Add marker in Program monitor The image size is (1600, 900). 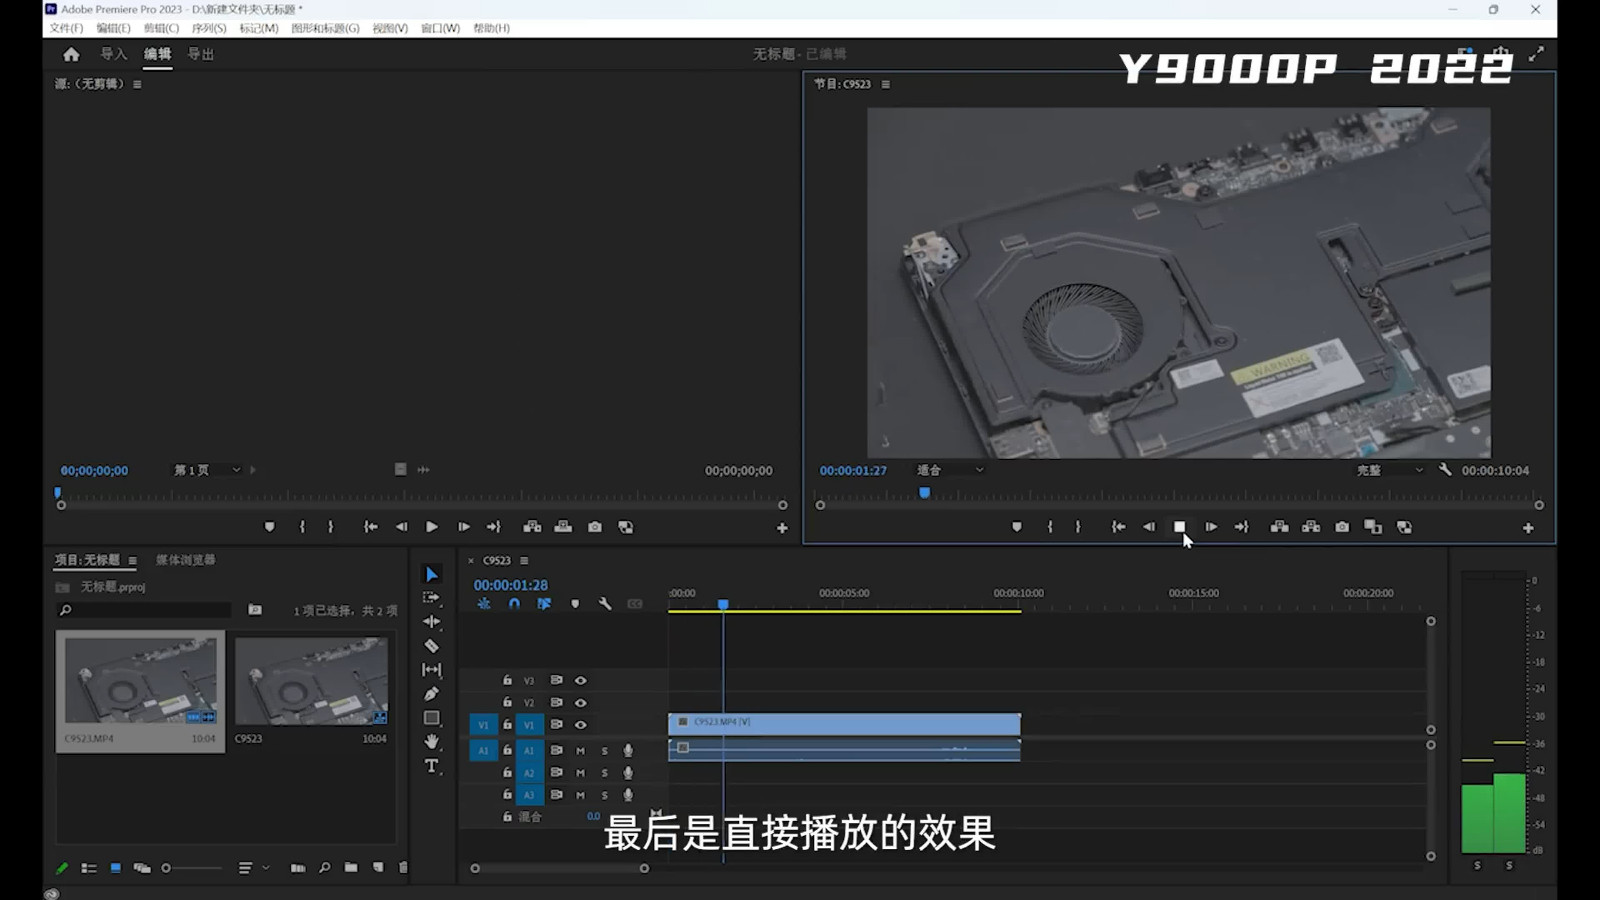pos(1017,527)
